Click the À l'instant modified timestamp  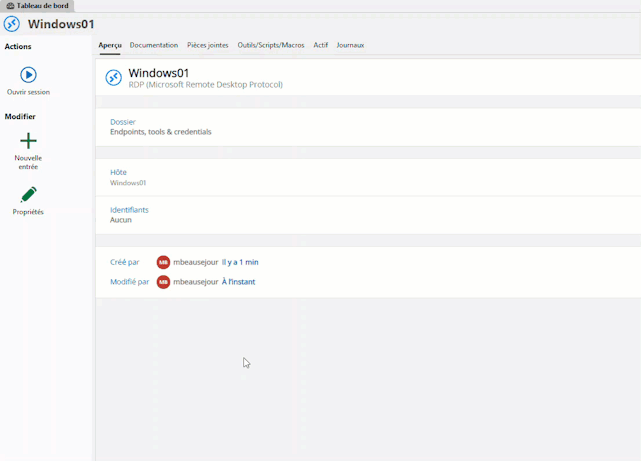tap(238, 282)
